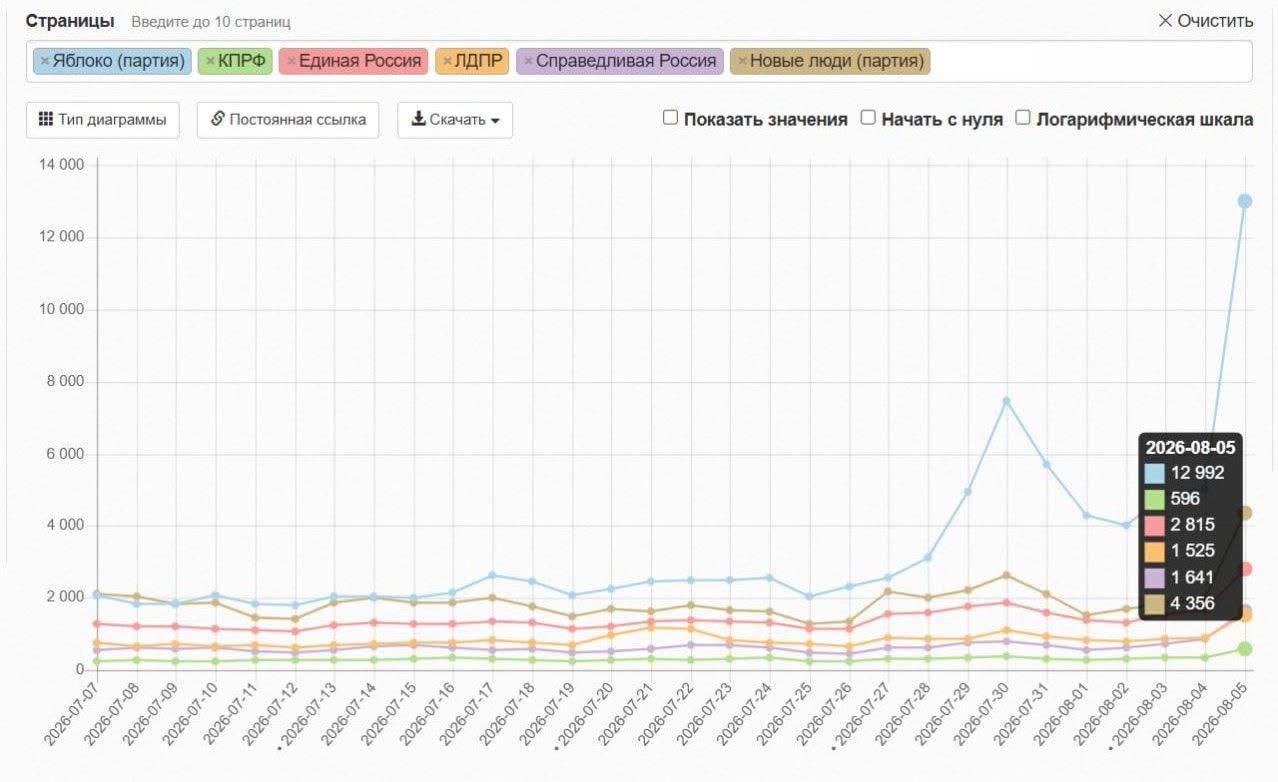Screen dimensions: 1278x782
Task: Click Очистить to clear all pages
Action: click(x=1205, y=21)
